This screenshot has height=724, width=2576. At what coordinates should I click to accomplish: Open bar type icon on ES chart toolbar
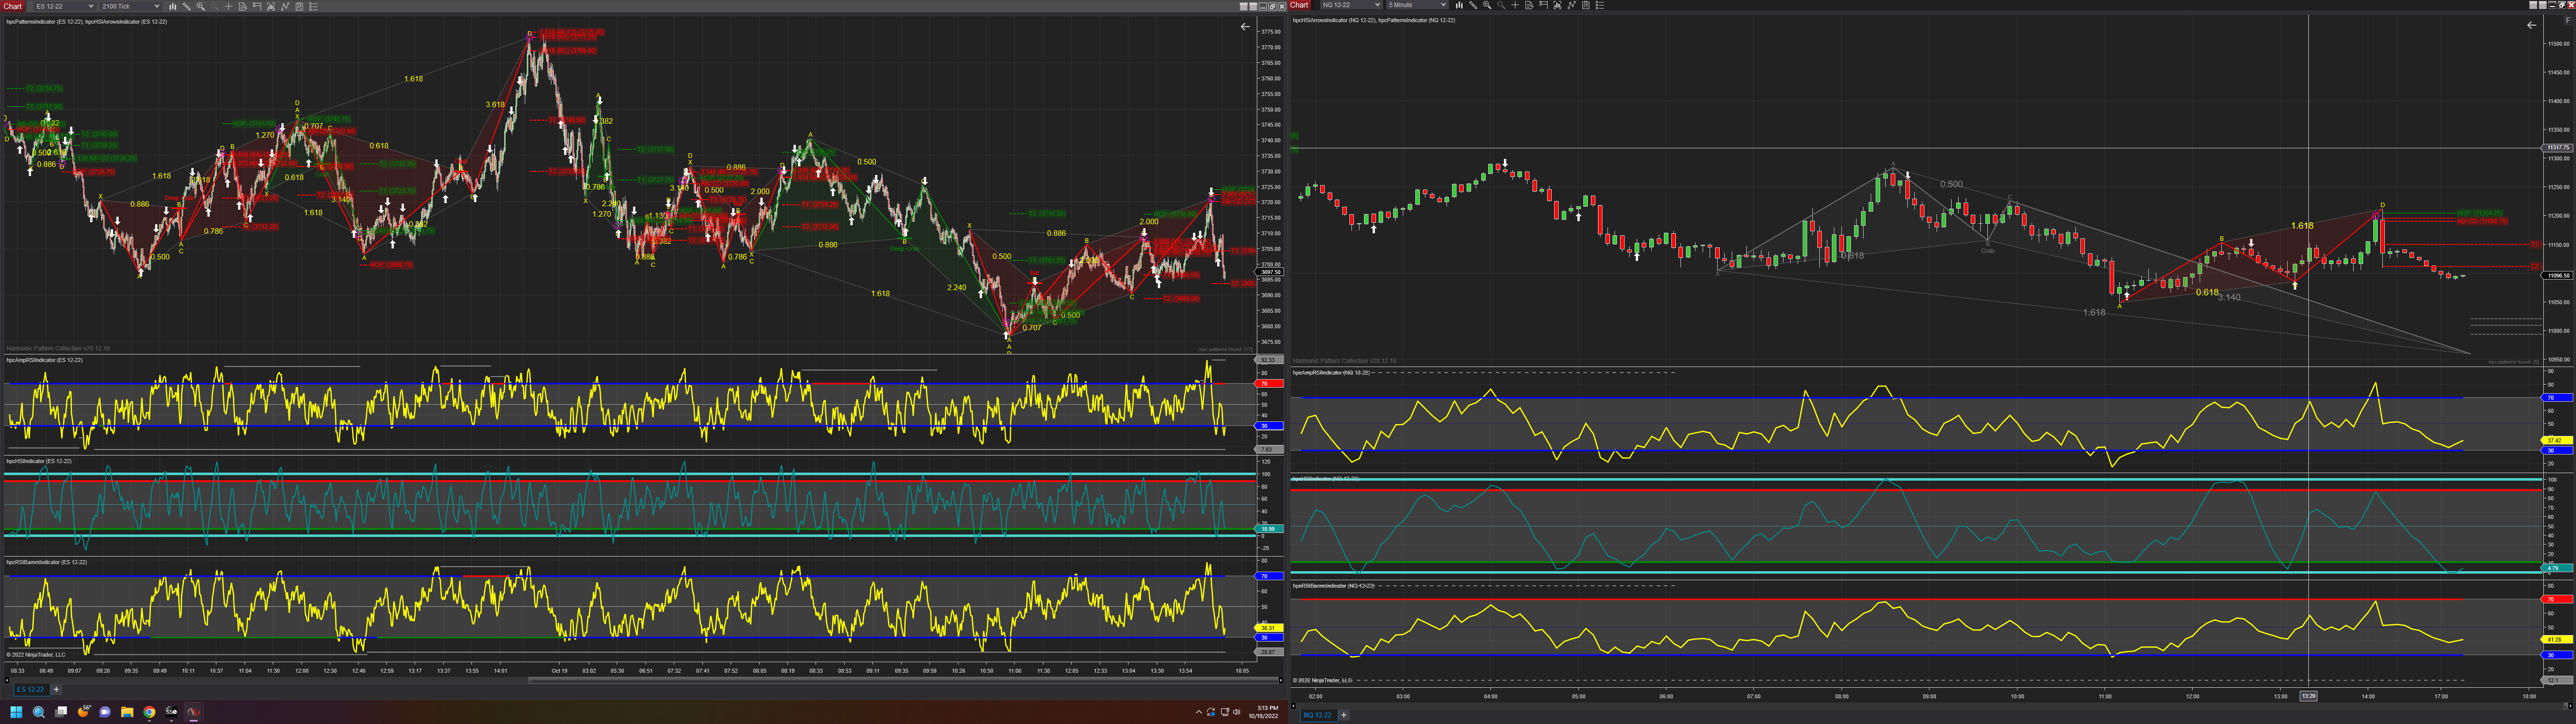(x=173, y=6)
